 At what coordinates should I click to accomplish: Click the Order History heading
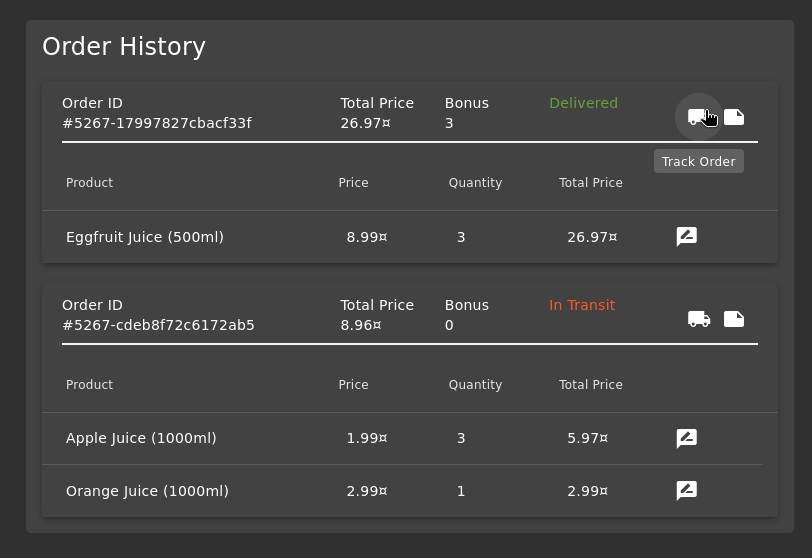coord(124,47)
